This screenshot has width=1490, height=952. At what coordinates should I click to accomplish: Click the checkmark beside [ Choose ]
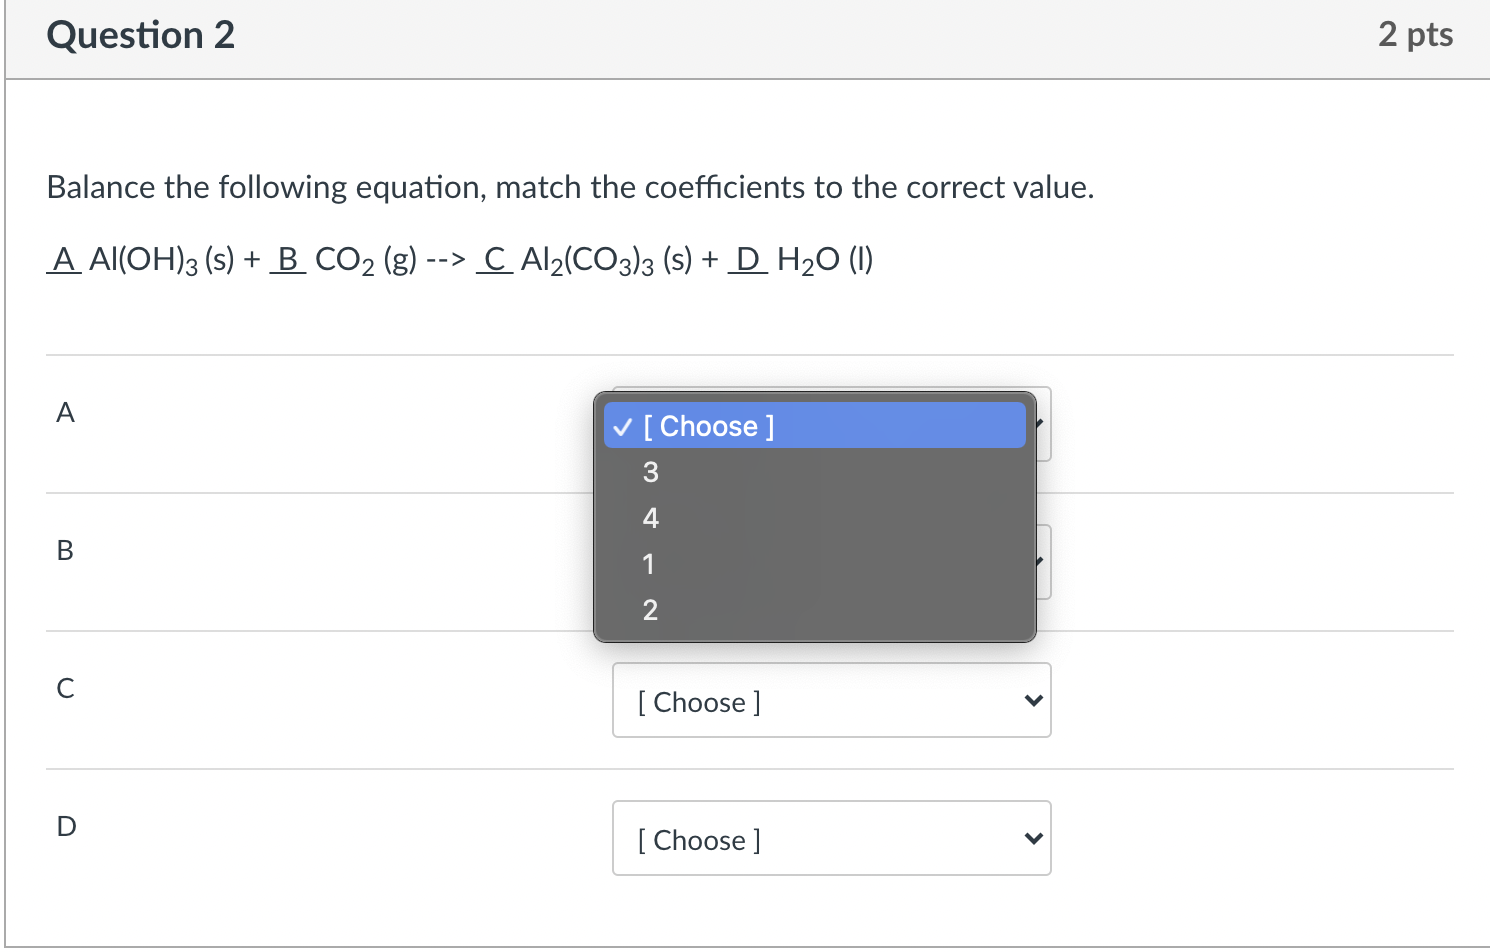click(622, 427)
